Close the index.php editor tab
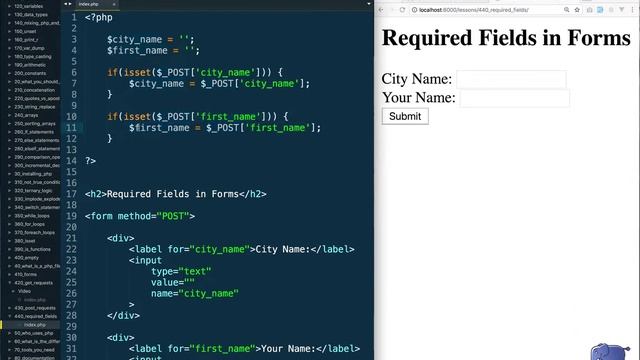Viewport: 640px width, 360px height. 114,4
